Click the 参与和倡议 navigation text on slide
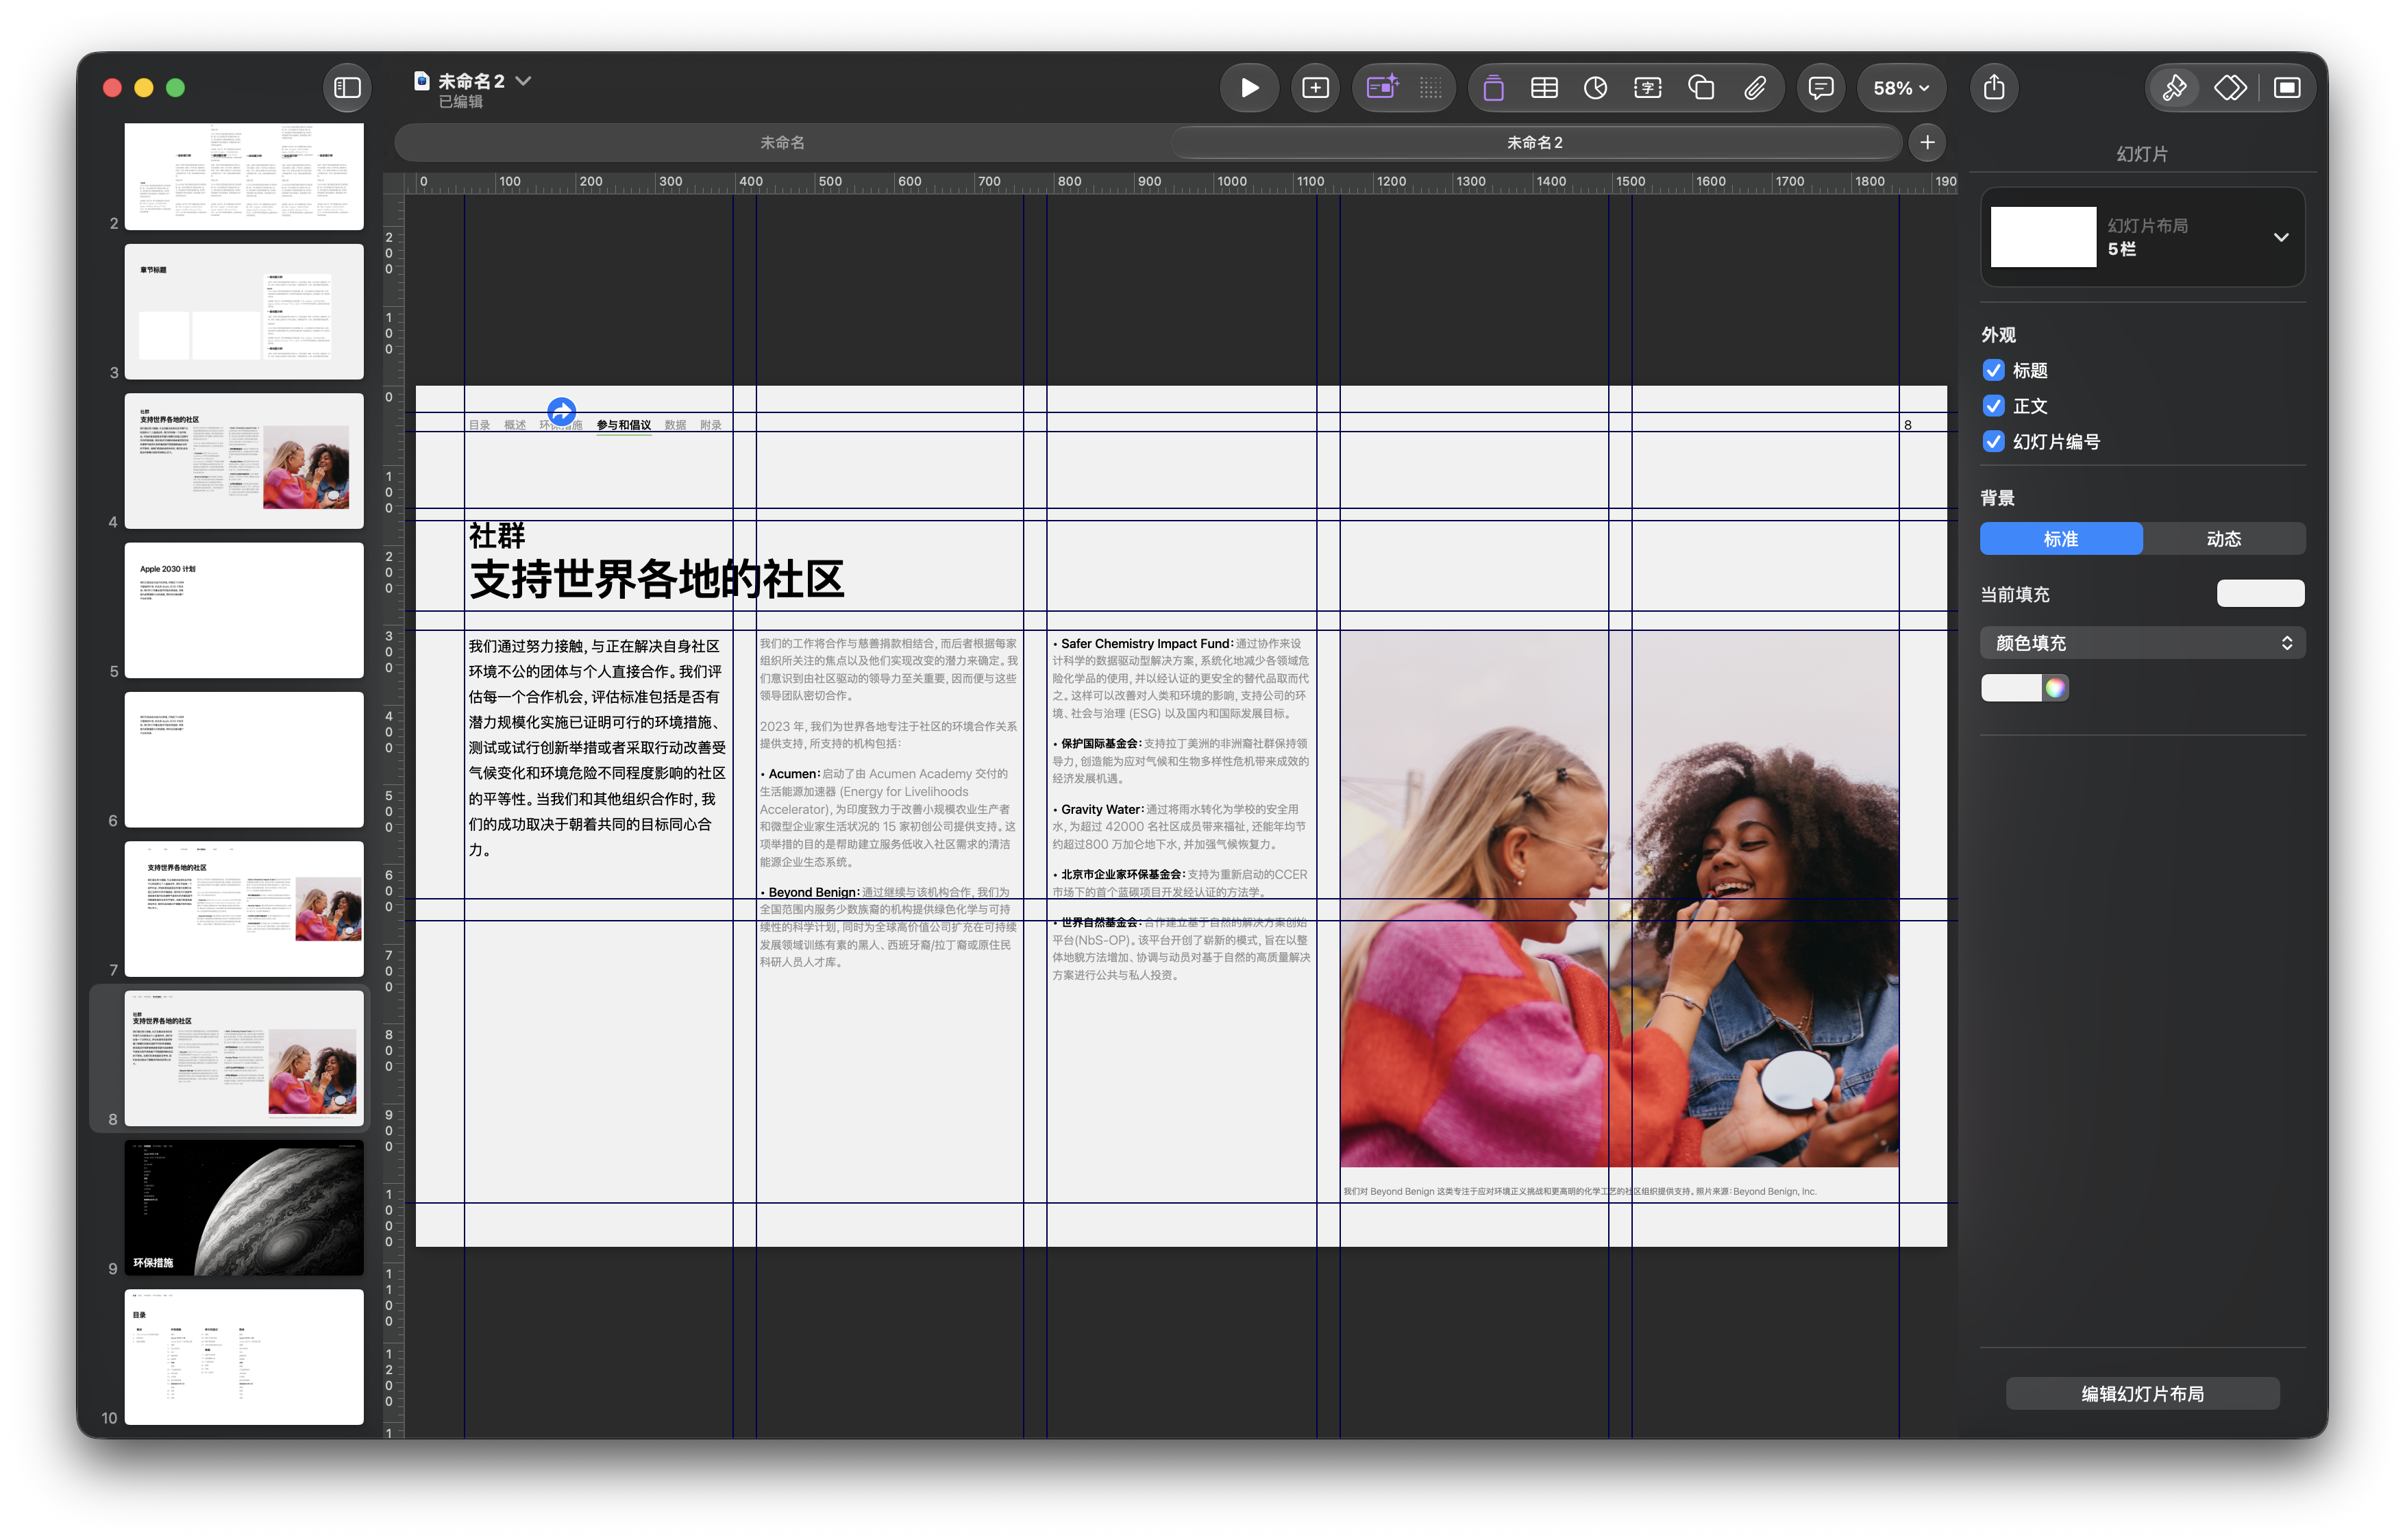 (x=624, y=426)
